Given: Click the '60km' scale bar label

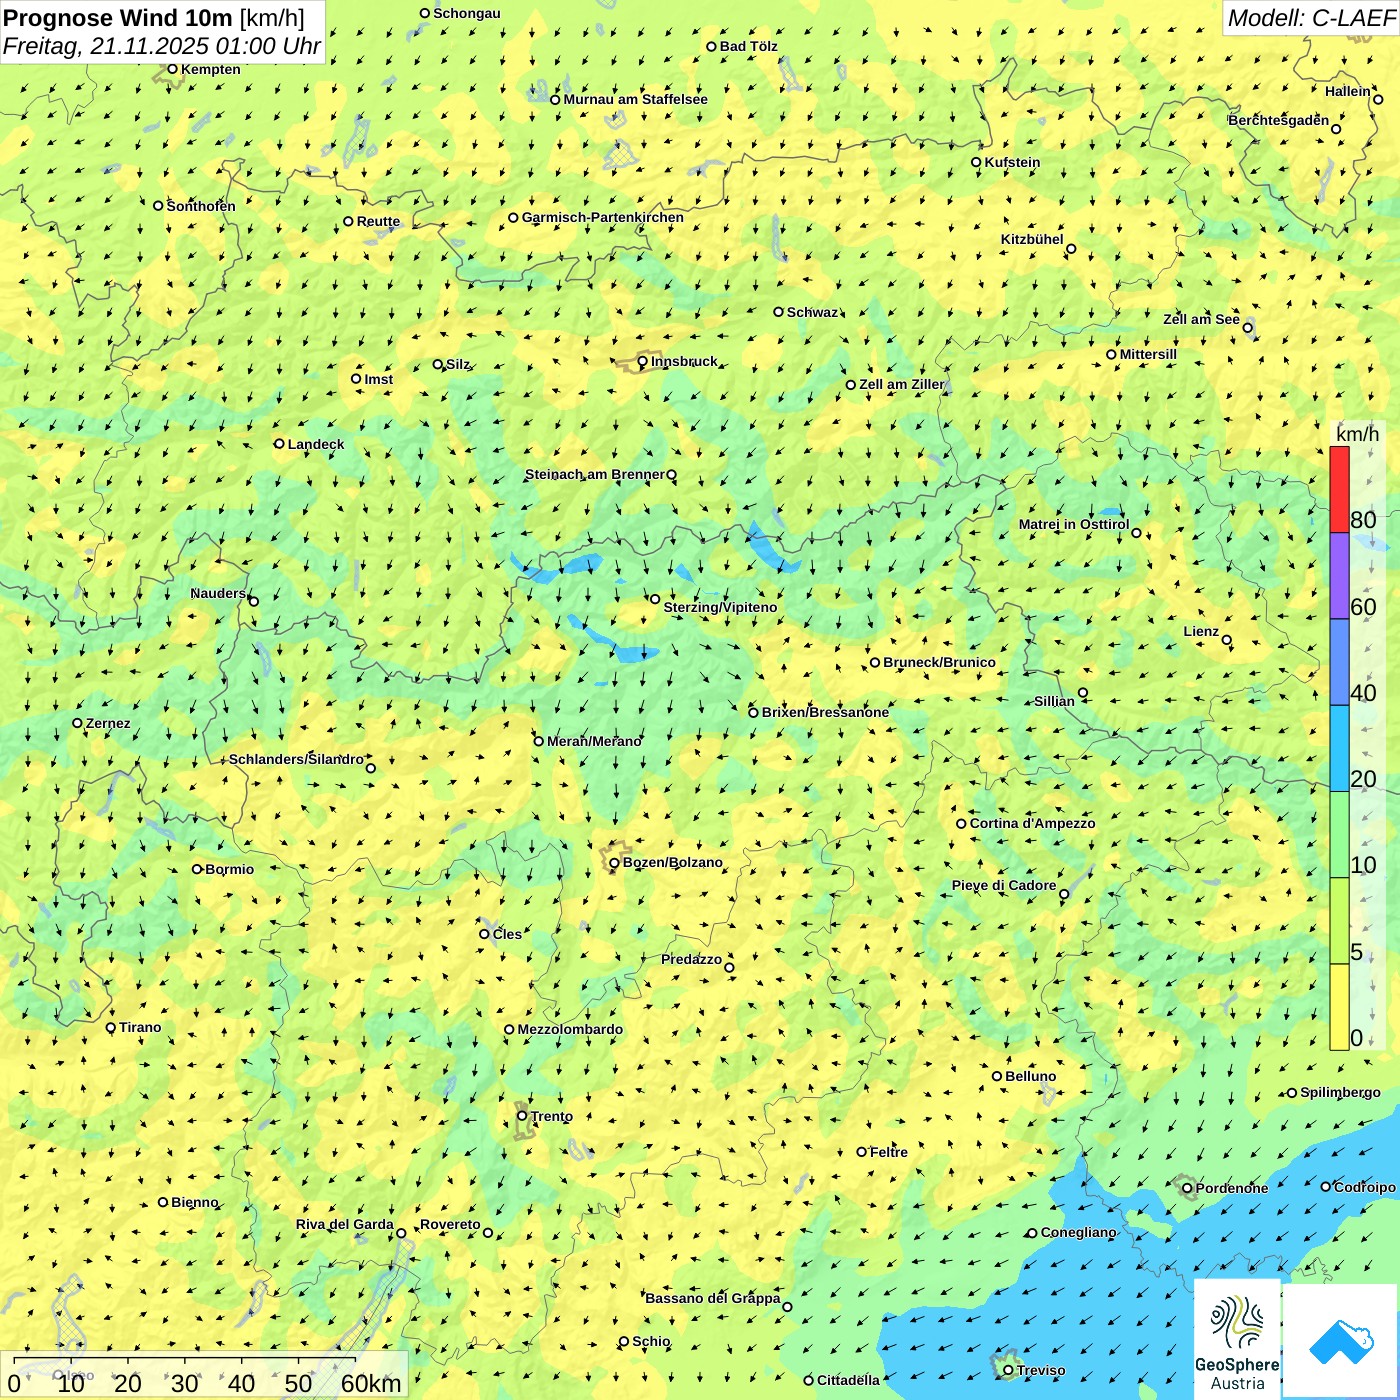Looking at the screenshot, I should (x=371, y=1383).
